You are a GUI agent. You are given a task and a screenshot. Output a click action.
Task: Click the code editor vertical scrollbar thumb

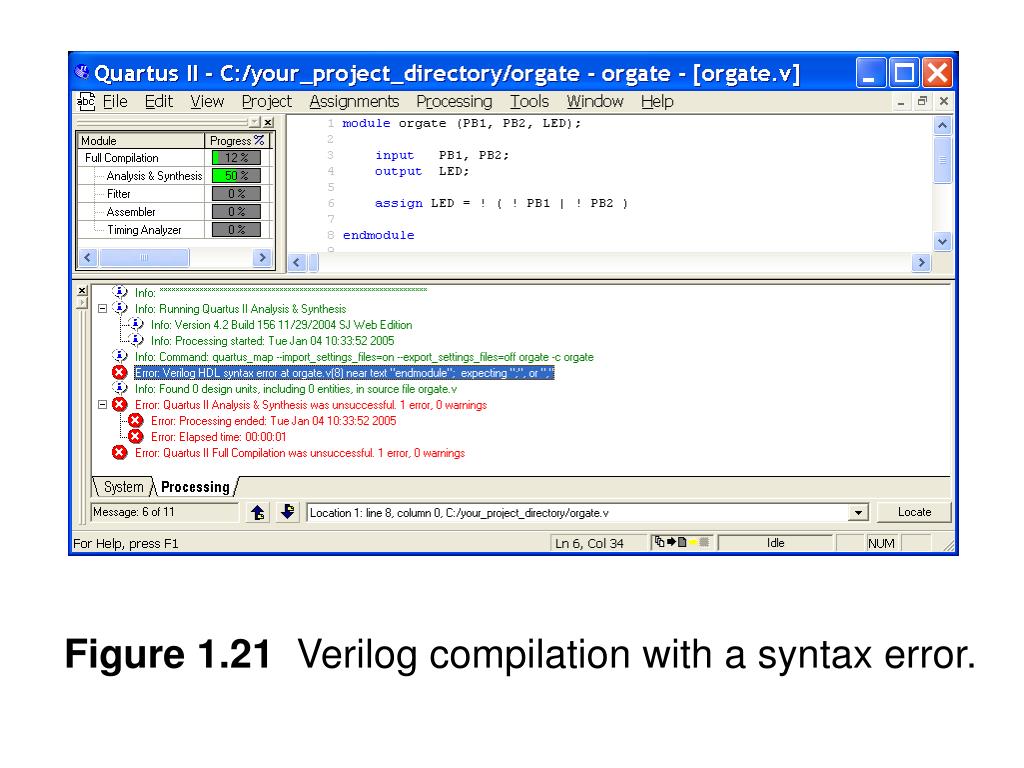(942, 159)
